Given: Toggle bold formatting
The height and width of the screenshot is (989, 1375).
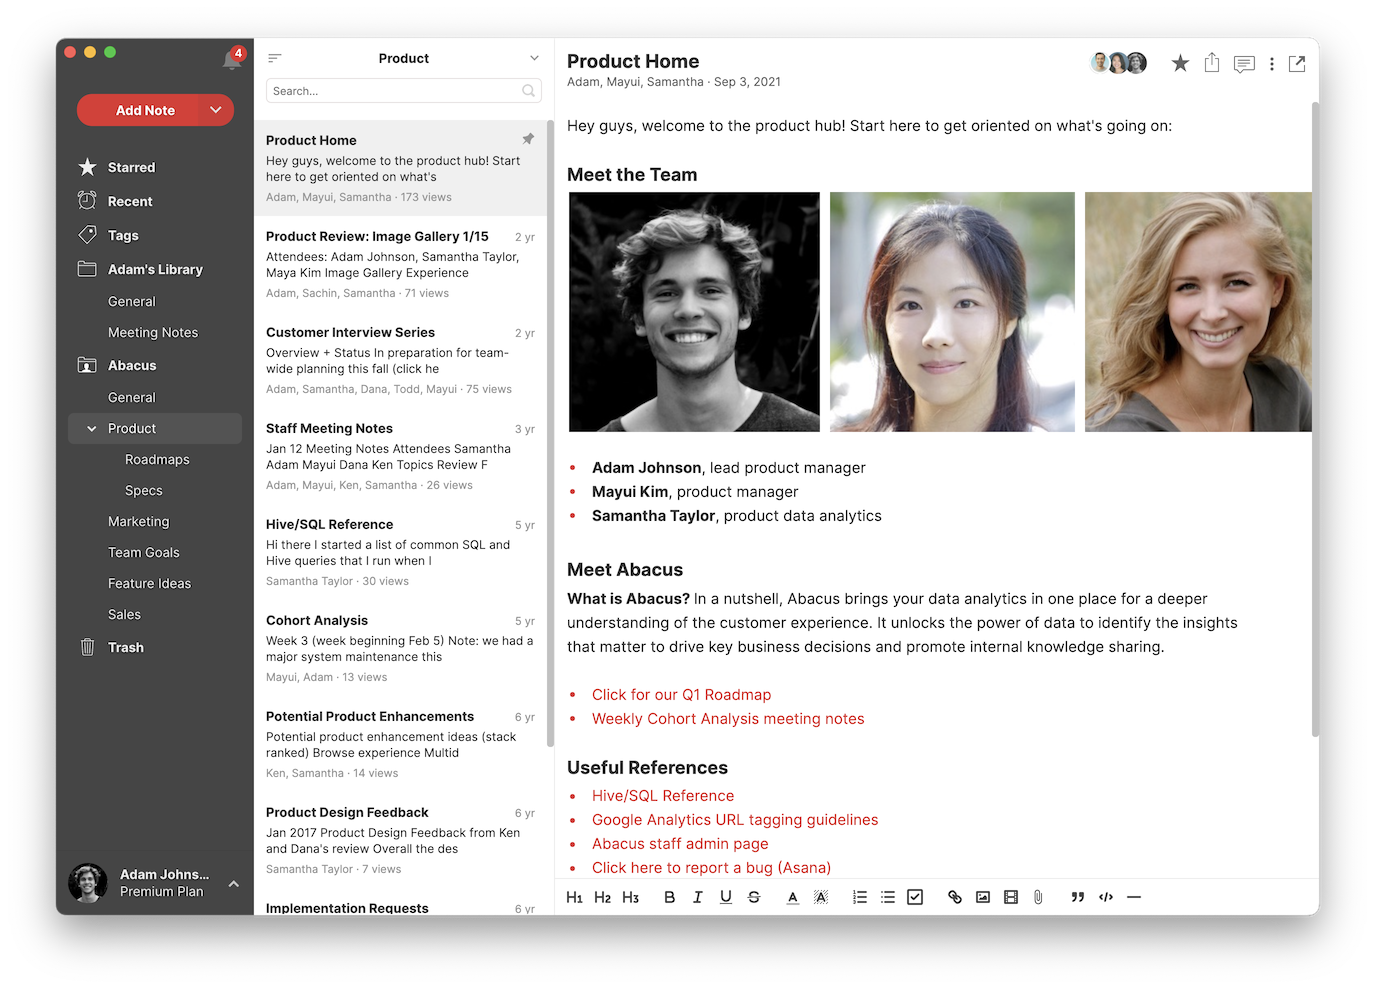Looking at the screenshot, I should 669,897.
